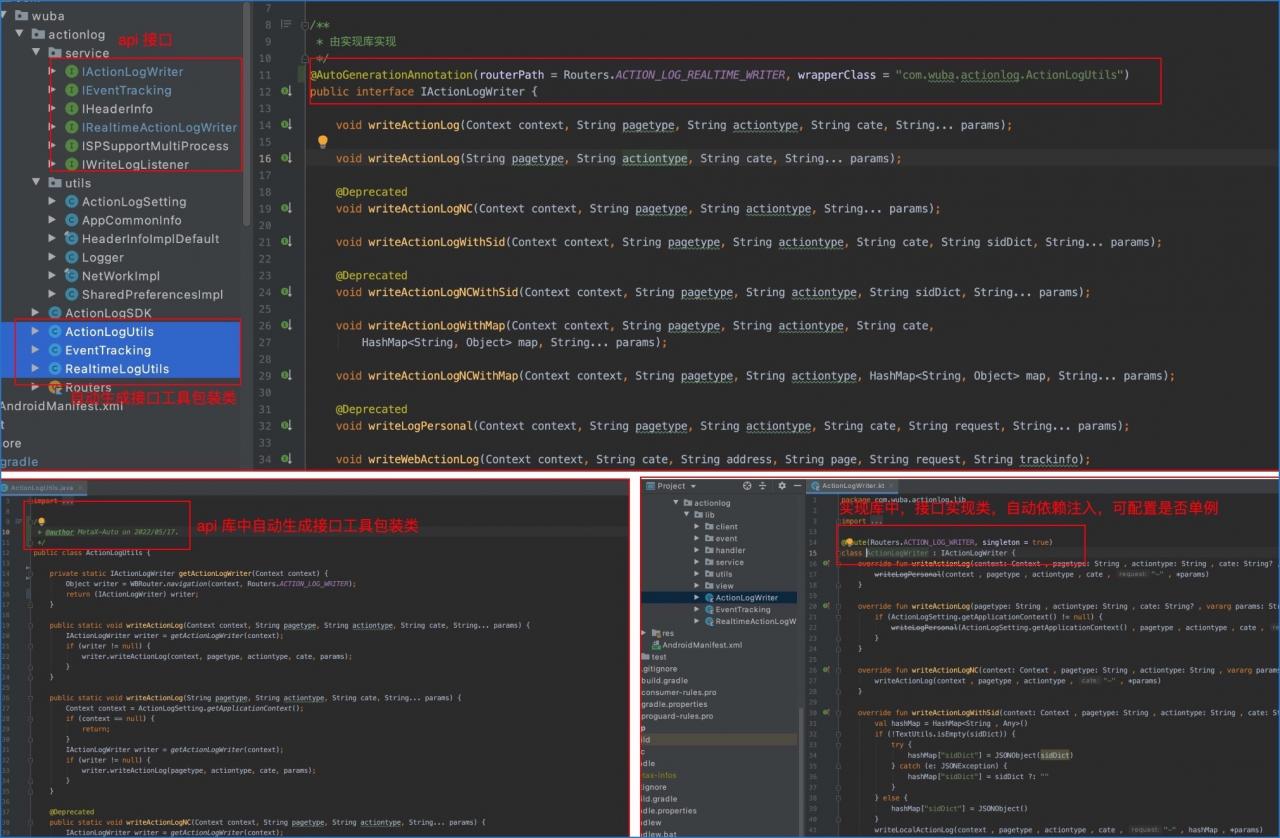The width and height of the screenshot is (1280, 838).
Task: Click the IActionLogWriter interface icon
Action: pos(72,72)
